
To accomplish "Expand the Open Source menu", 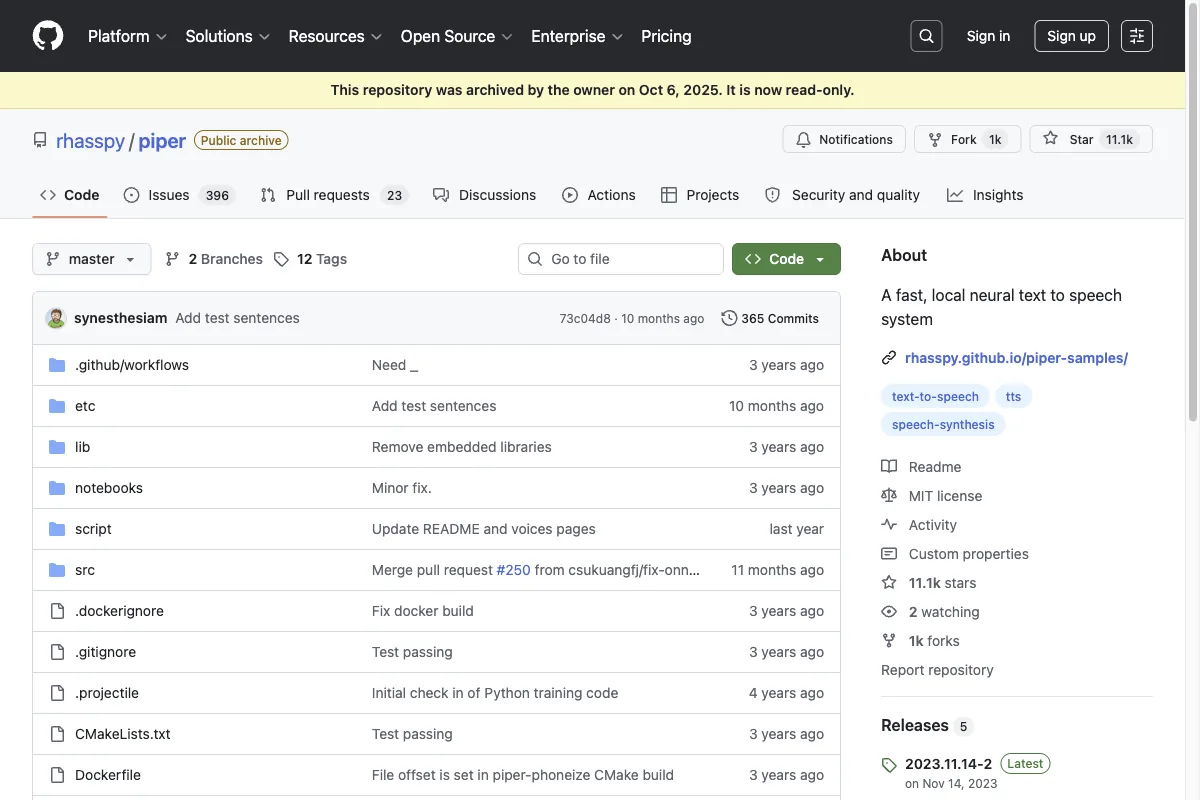I will 456,36.
